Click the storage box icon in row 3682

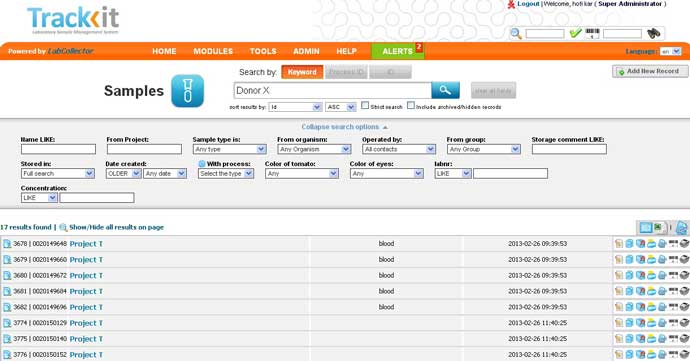click(640, 307)
